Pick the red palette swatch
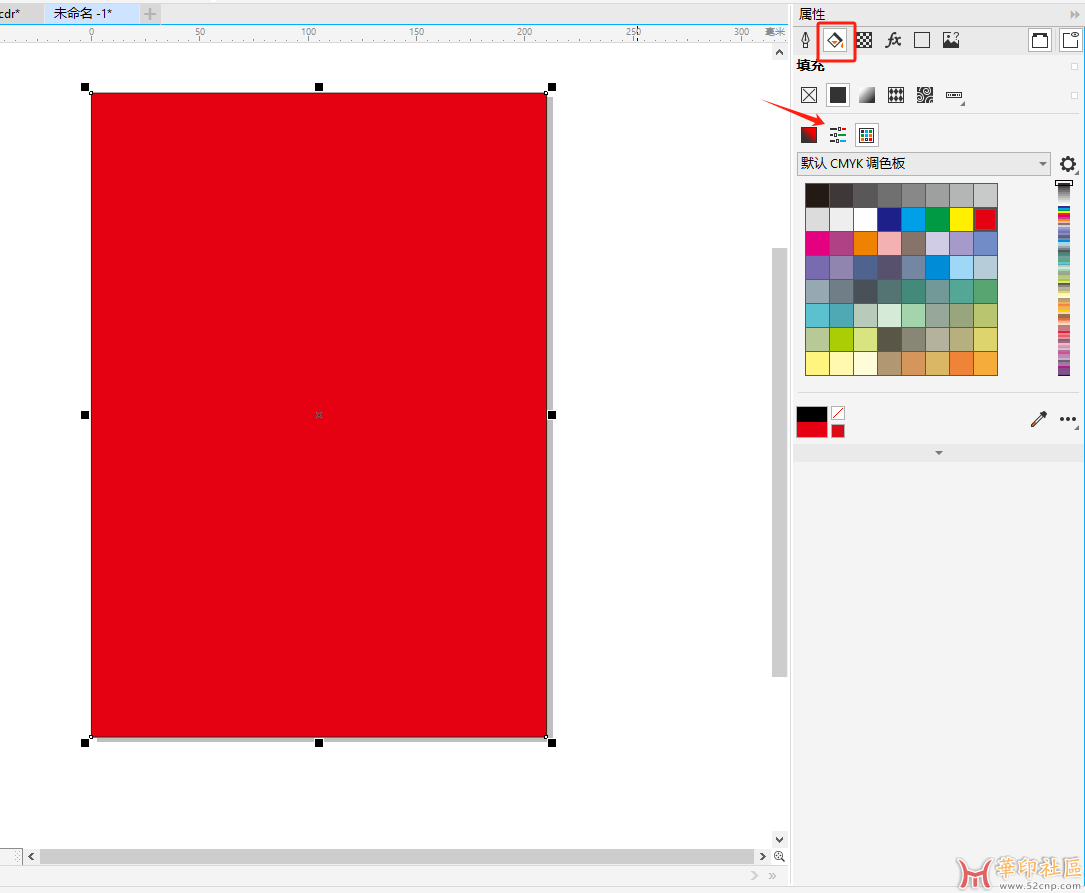Viewport: 1085px width, 893px height. (x=985, y=219)
